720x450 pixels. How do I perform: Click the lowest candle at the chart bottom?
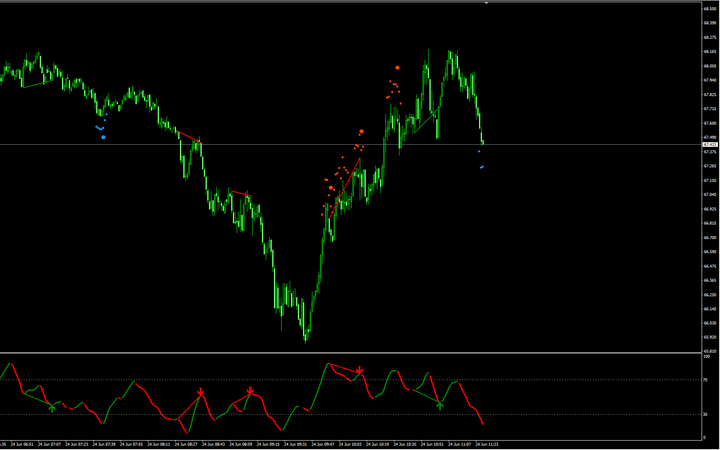click(x=306, y=338)
